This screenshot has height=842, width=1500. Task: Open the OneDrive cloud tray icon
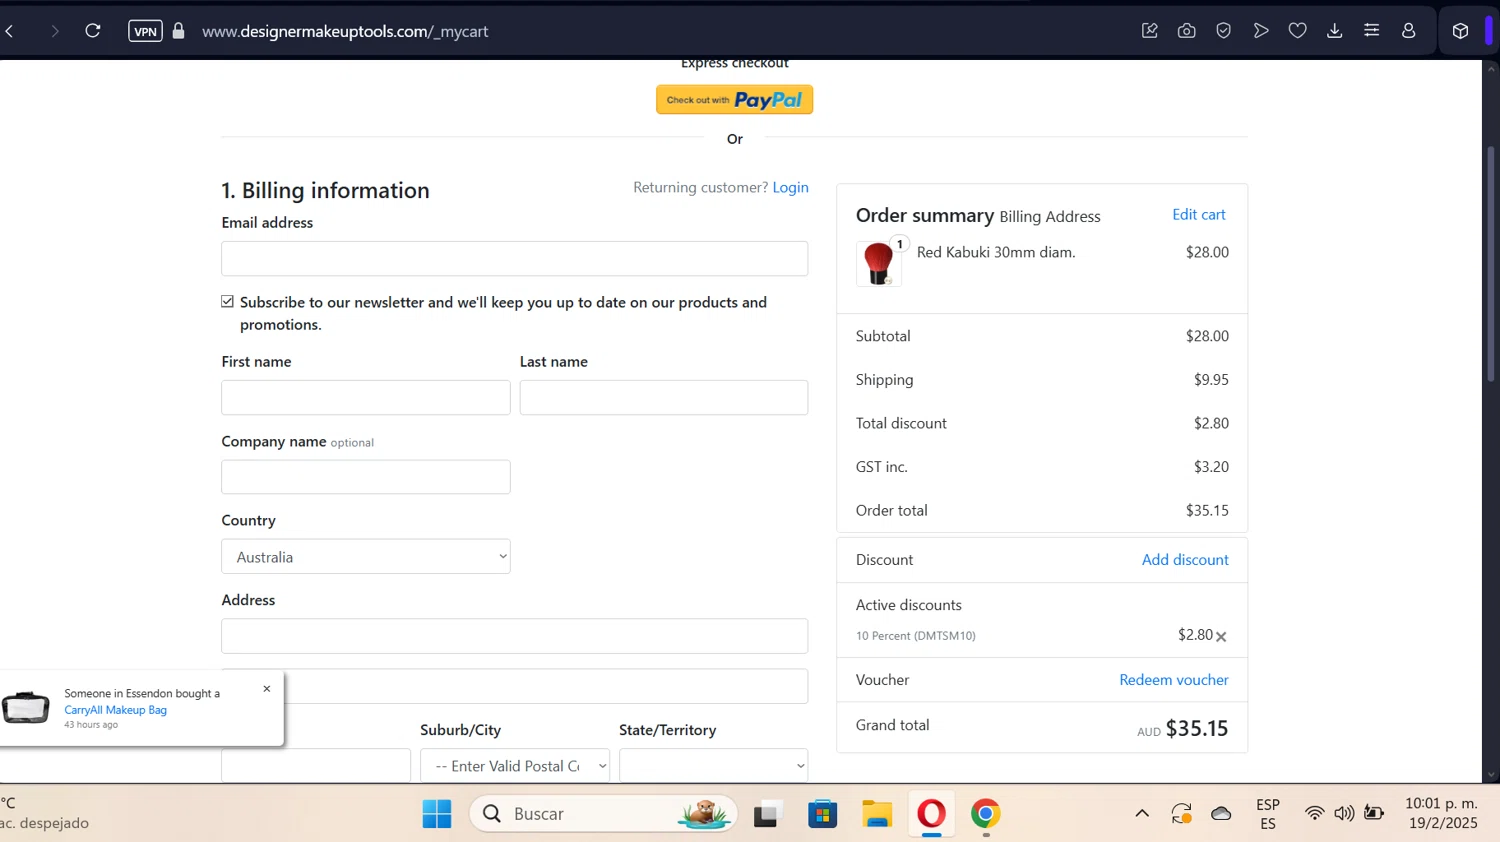point(1221,814)
